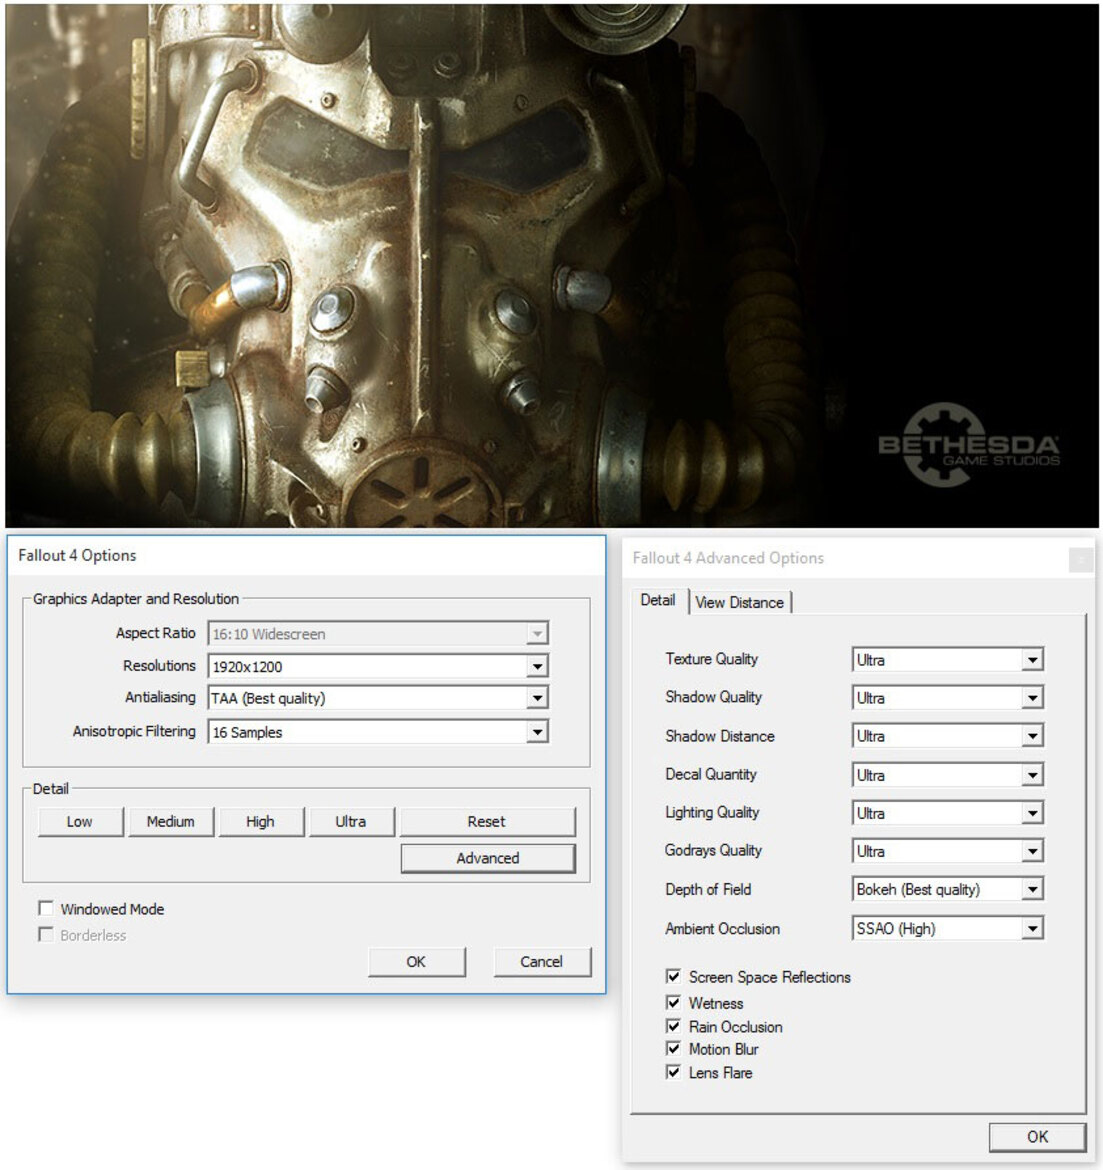Disable Screen Space Reflections checkbox
Viewport: 1103px width, 1170px height.
pyautogui.click(x=673, y=976)
